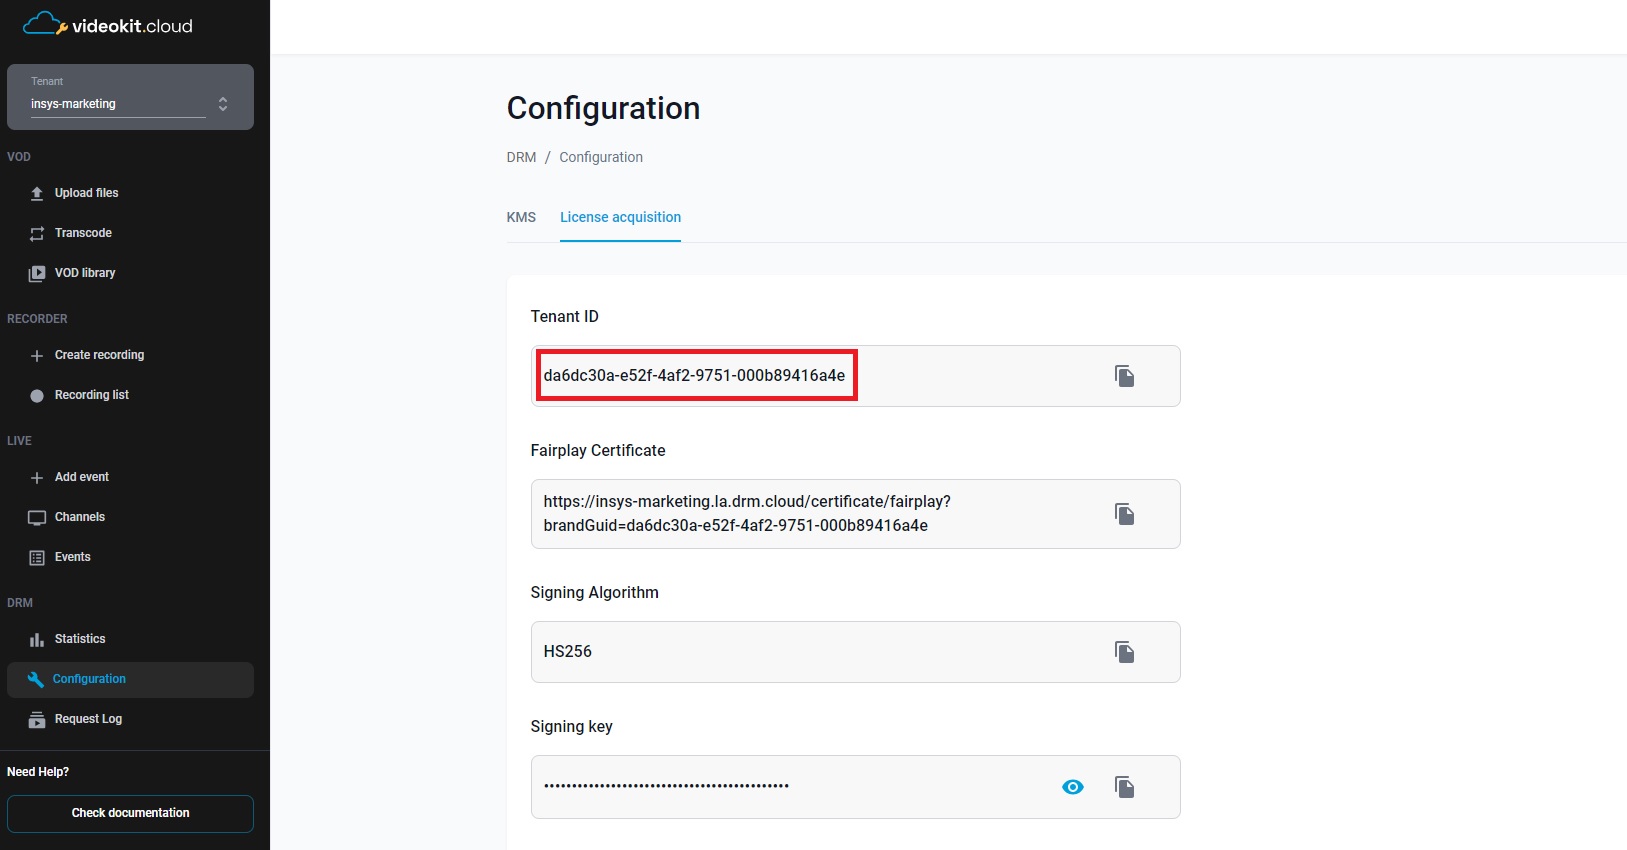Click Add event under Live

click(x=81, y=477)
